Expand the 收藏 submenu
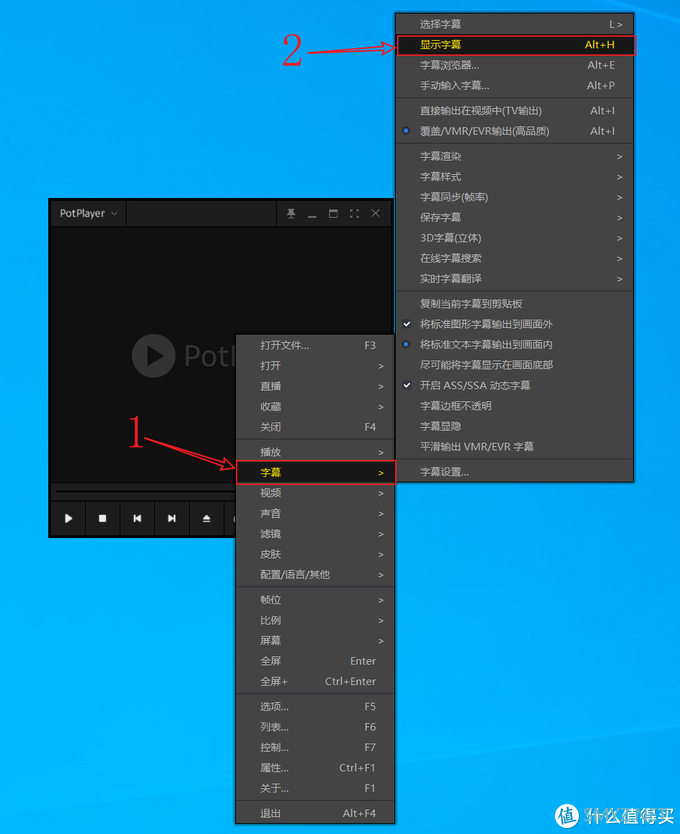The width and height of the screenshot is (680, 834). click(x=315, y=407)
